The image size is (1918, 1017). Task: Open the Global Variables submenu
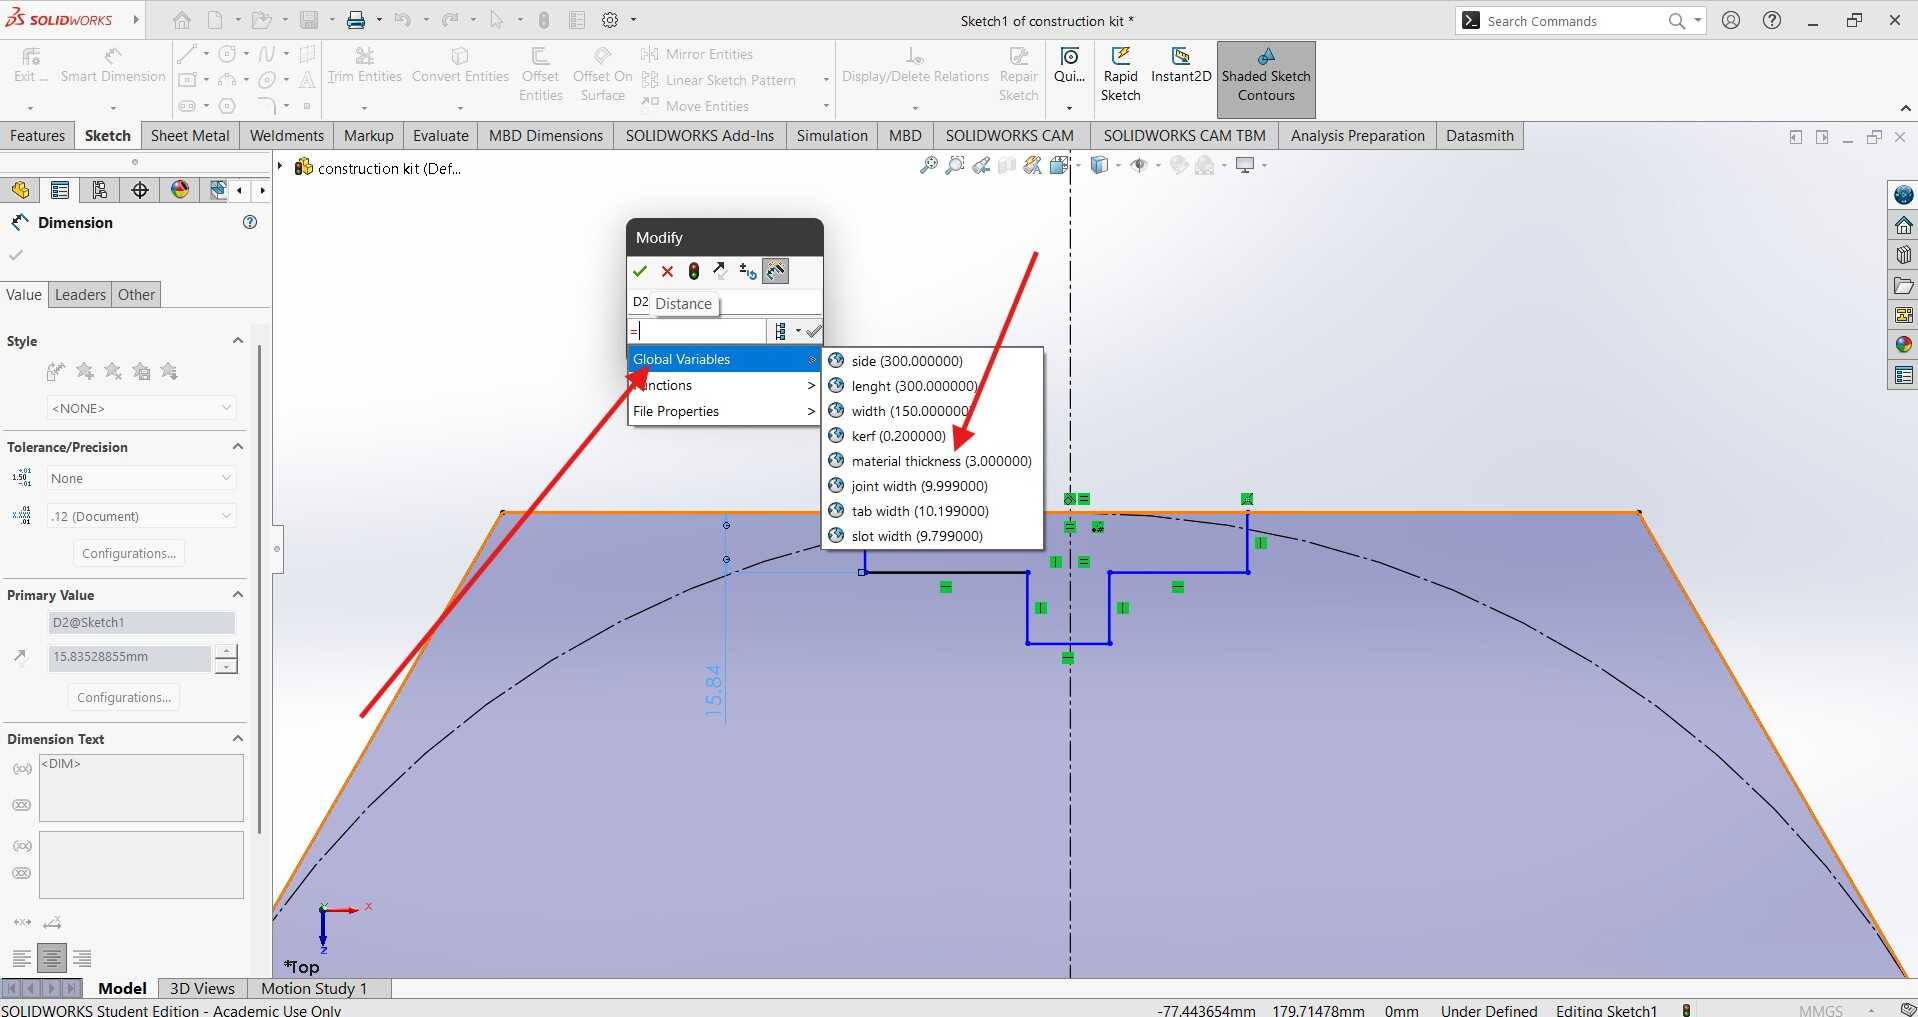pyautogui.click(x=724, y=359)
